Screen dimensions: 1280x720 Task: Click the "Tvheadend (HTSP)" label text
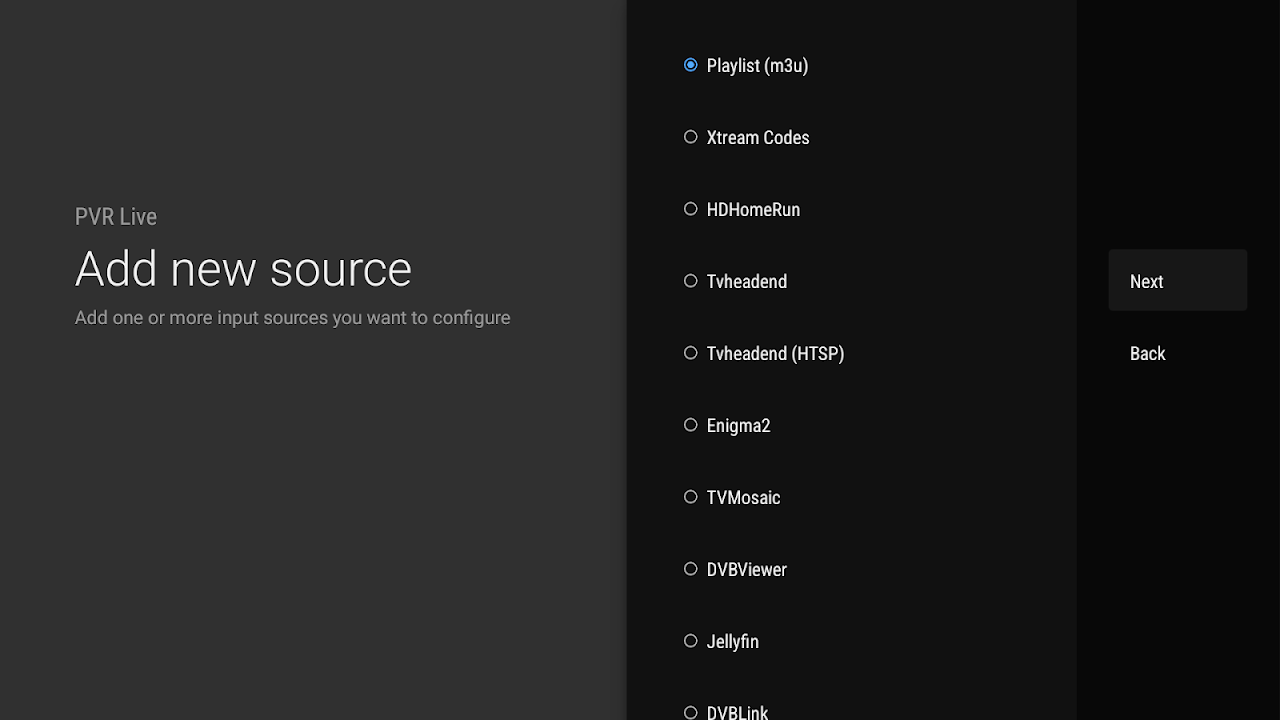point(775,354)
